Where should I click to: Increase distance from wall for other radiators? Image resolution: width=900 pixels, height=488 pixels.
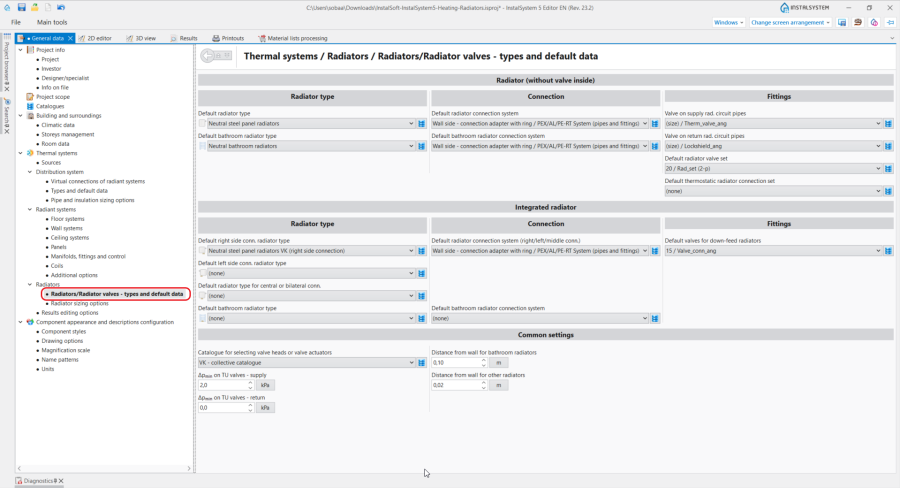(484, 383)
